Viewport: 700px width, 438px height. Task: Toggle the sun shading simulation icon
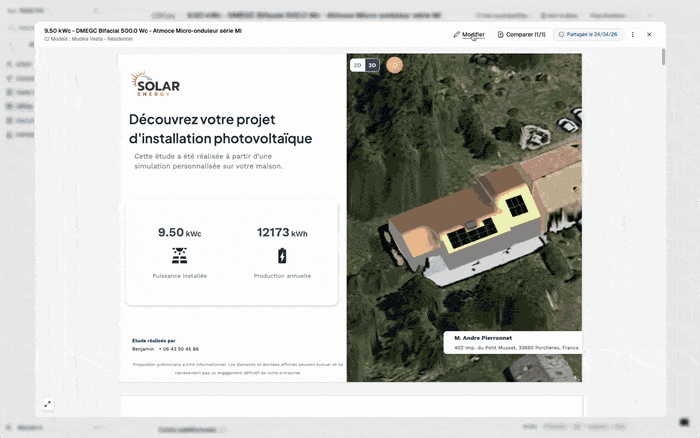(x=395, y=65)
